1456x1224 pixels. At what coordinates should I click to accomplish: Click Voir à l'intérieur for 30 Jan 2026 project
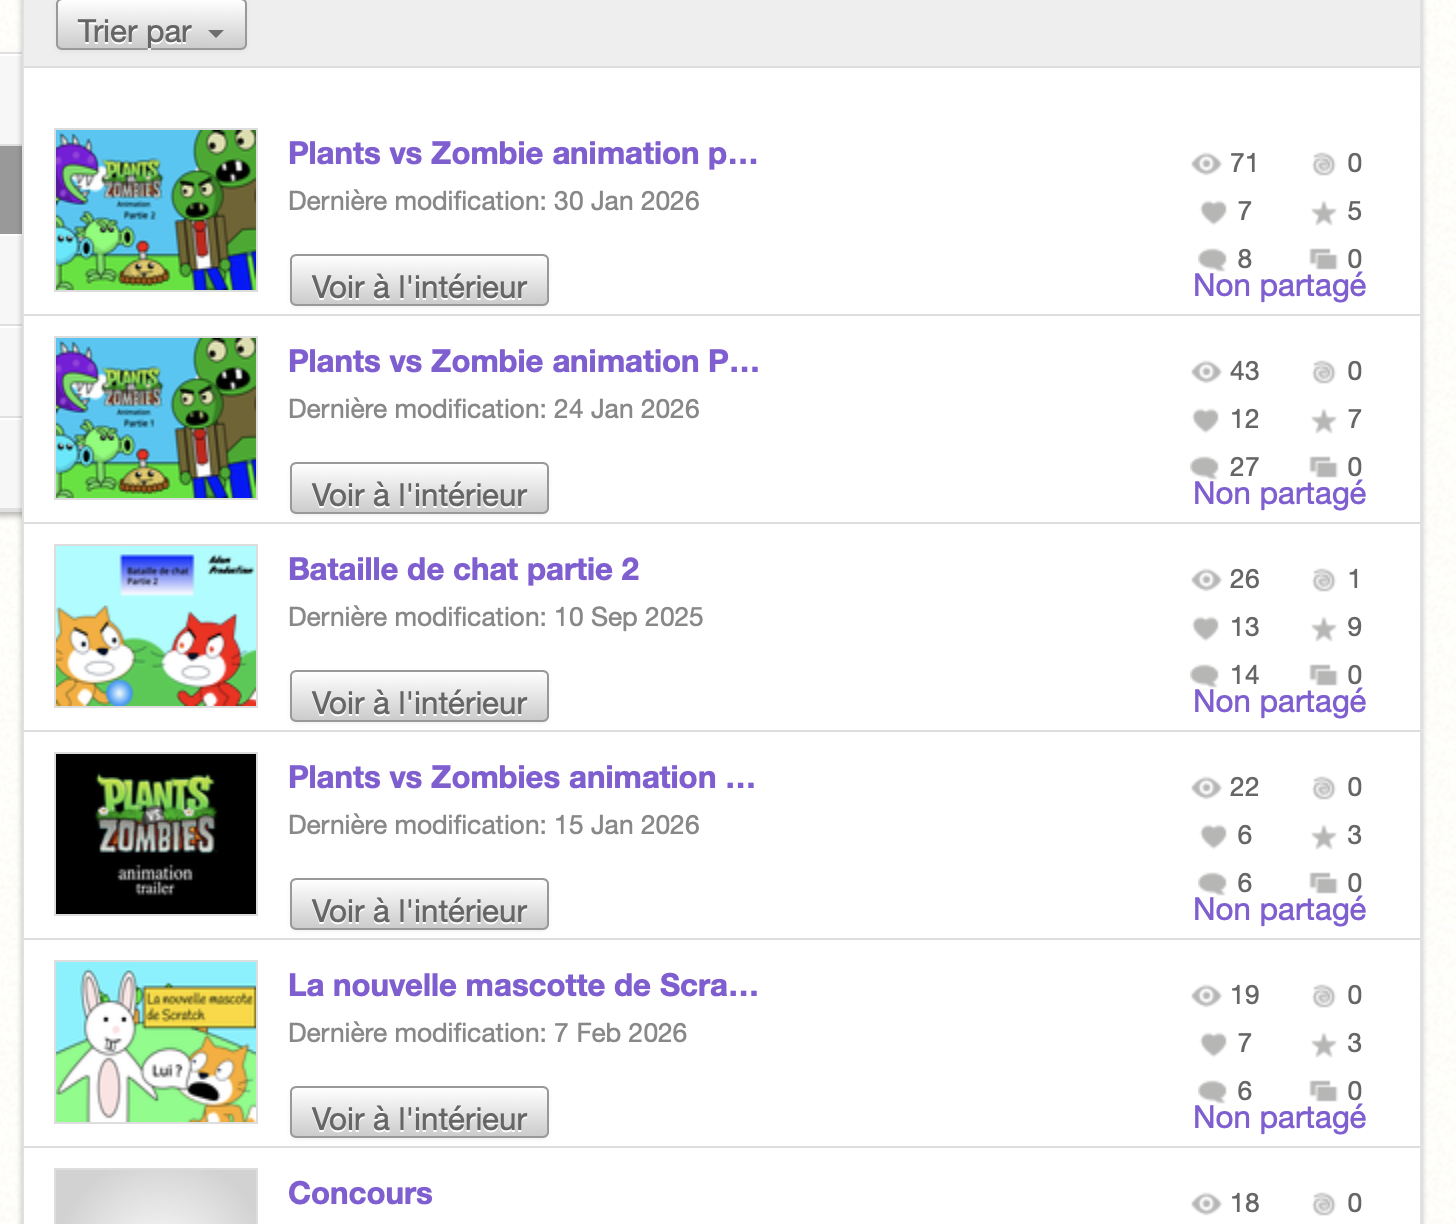click(419, 281)
